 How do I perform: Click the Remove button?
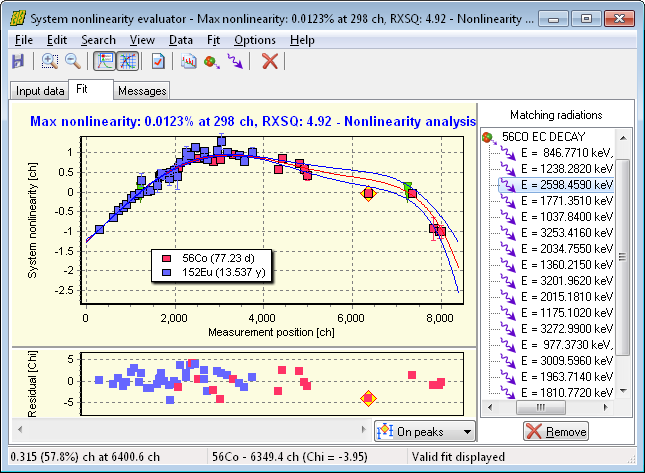pyautogui.click(x=556, y=431)
